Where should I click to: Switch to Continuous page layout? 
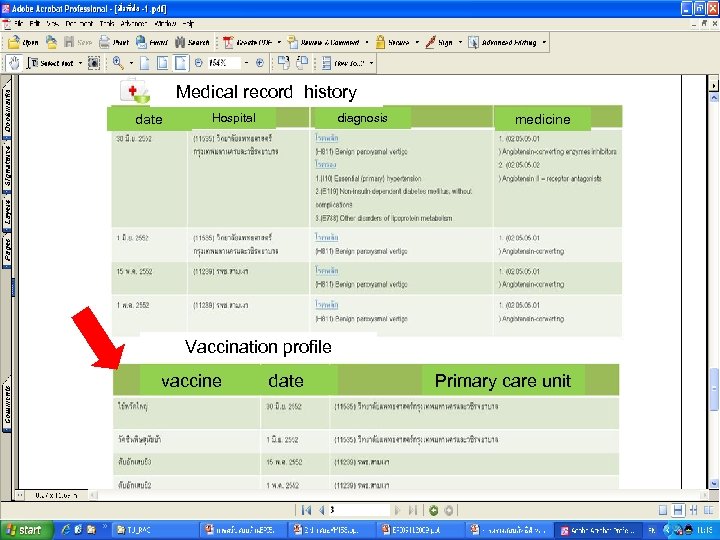coord(678,510)
